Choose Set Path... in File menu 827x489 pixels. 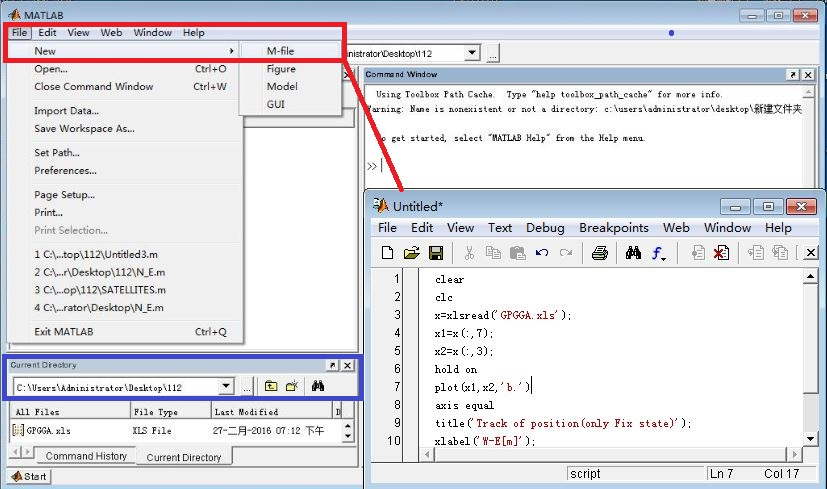click(57, 153)
